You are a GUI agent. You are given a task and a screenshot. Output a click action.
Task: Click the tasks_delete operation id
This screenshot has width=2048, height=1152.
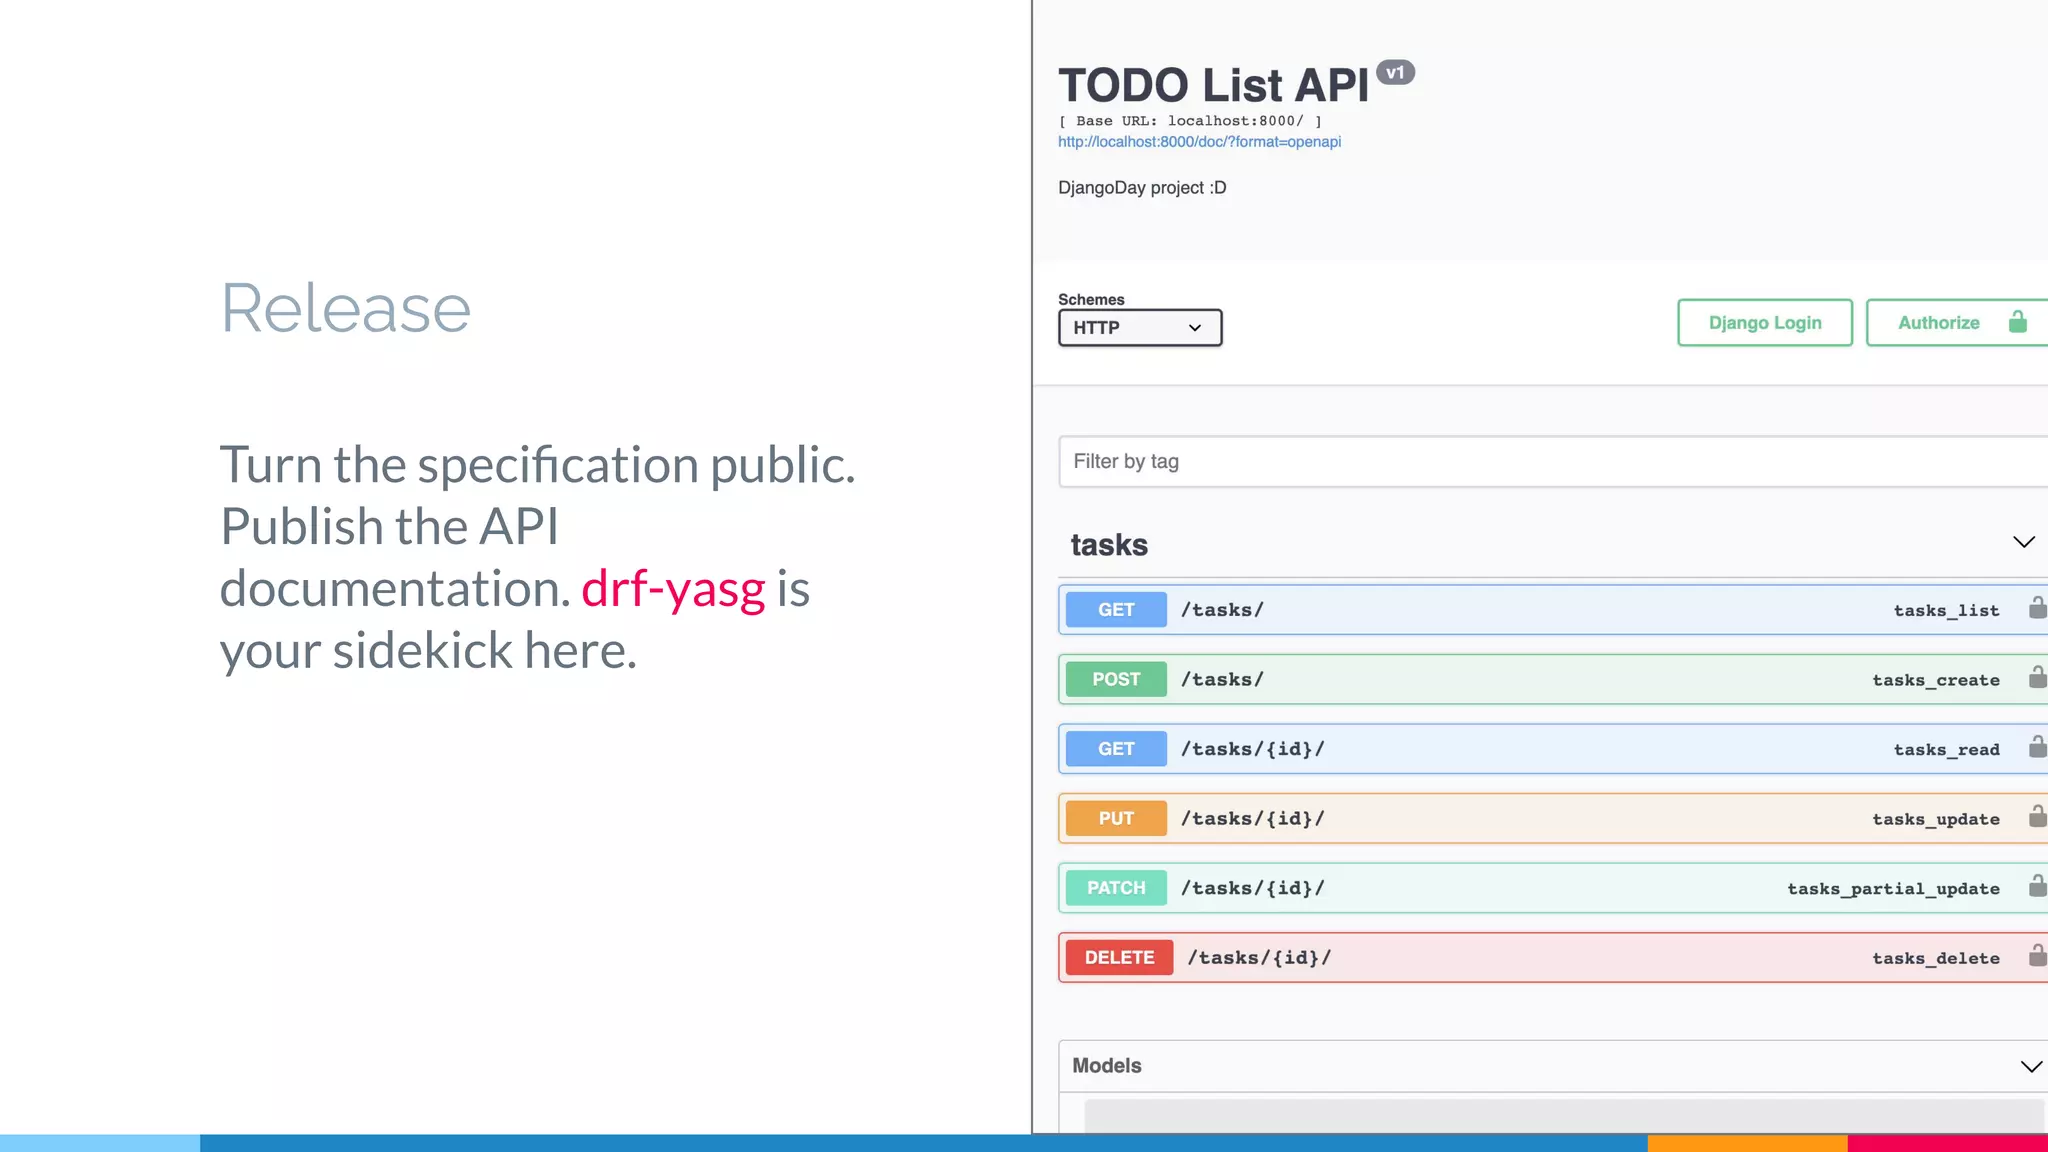click(x=1936, y=958)
